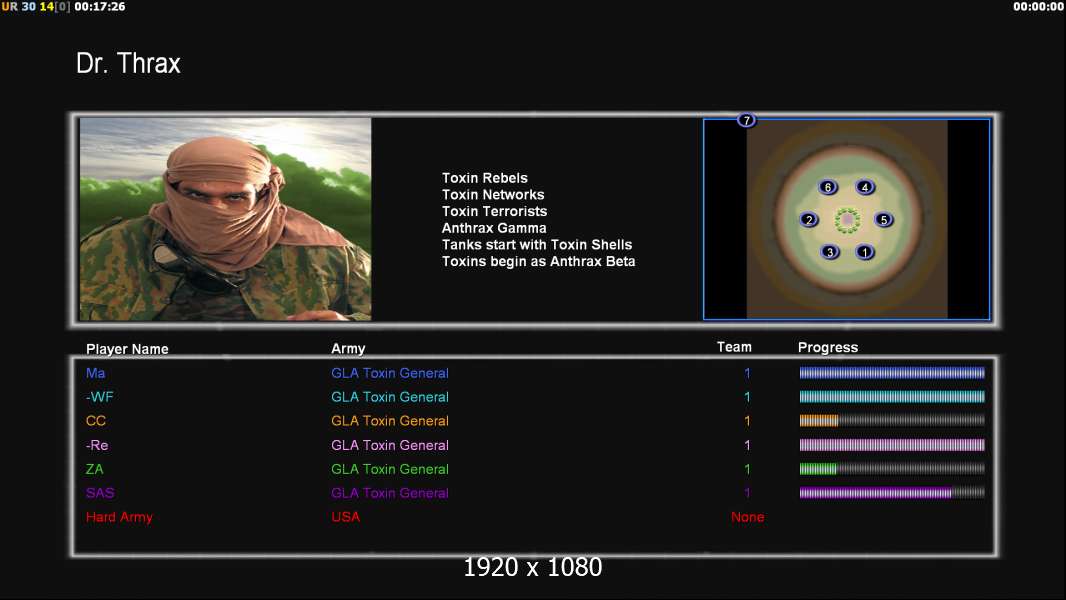The width and height of the screenshot is (1066, 600).
Task: Click player name CC
Action: pos(96,421)
